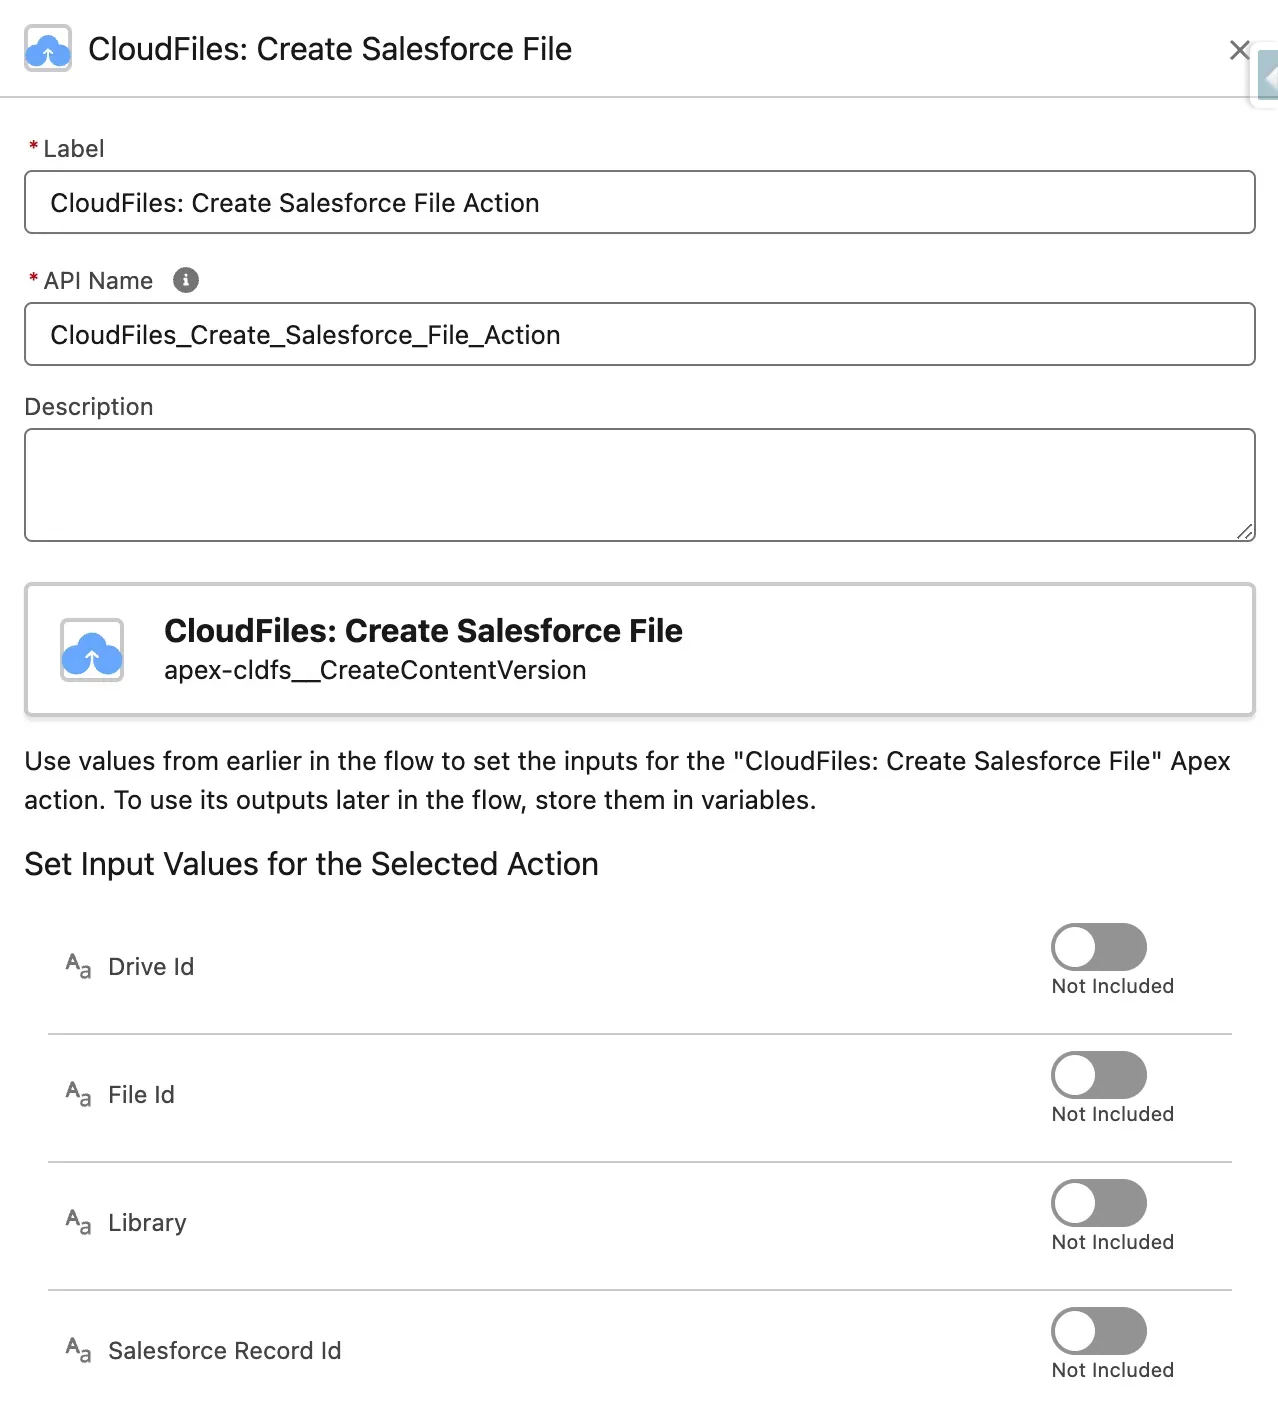Click the Not Included label under Drive Id
This screenshot has height=1424, width=1278.
pyautogui.click(x=1111, y=986)
